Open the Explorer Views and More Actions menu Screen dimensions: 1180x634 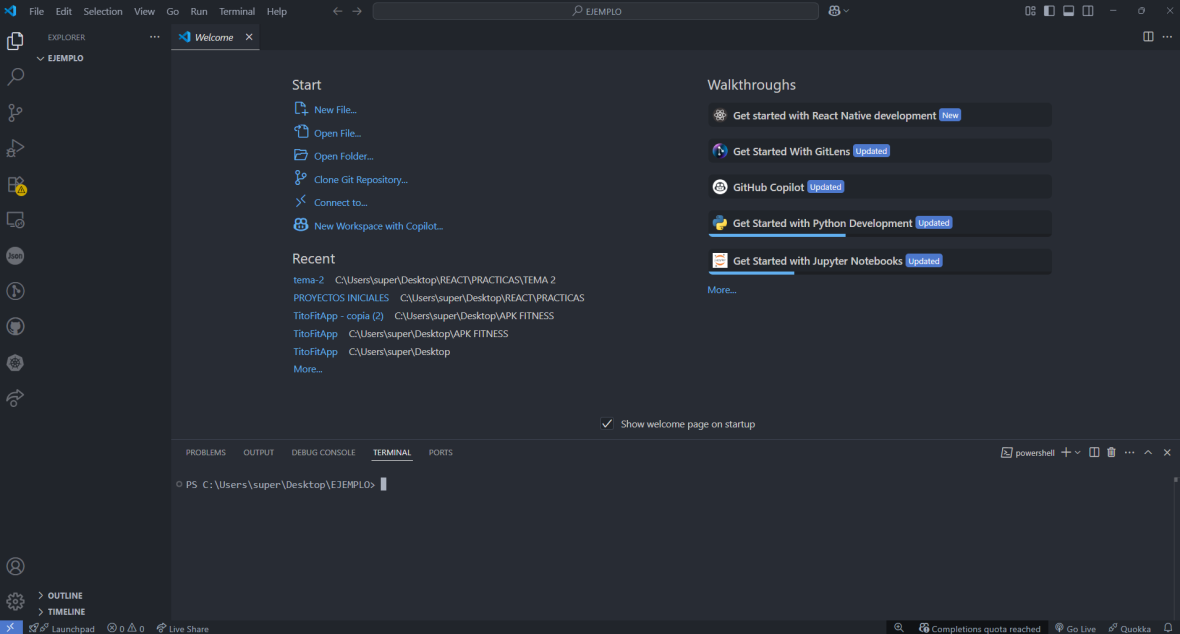coord(154,37)
